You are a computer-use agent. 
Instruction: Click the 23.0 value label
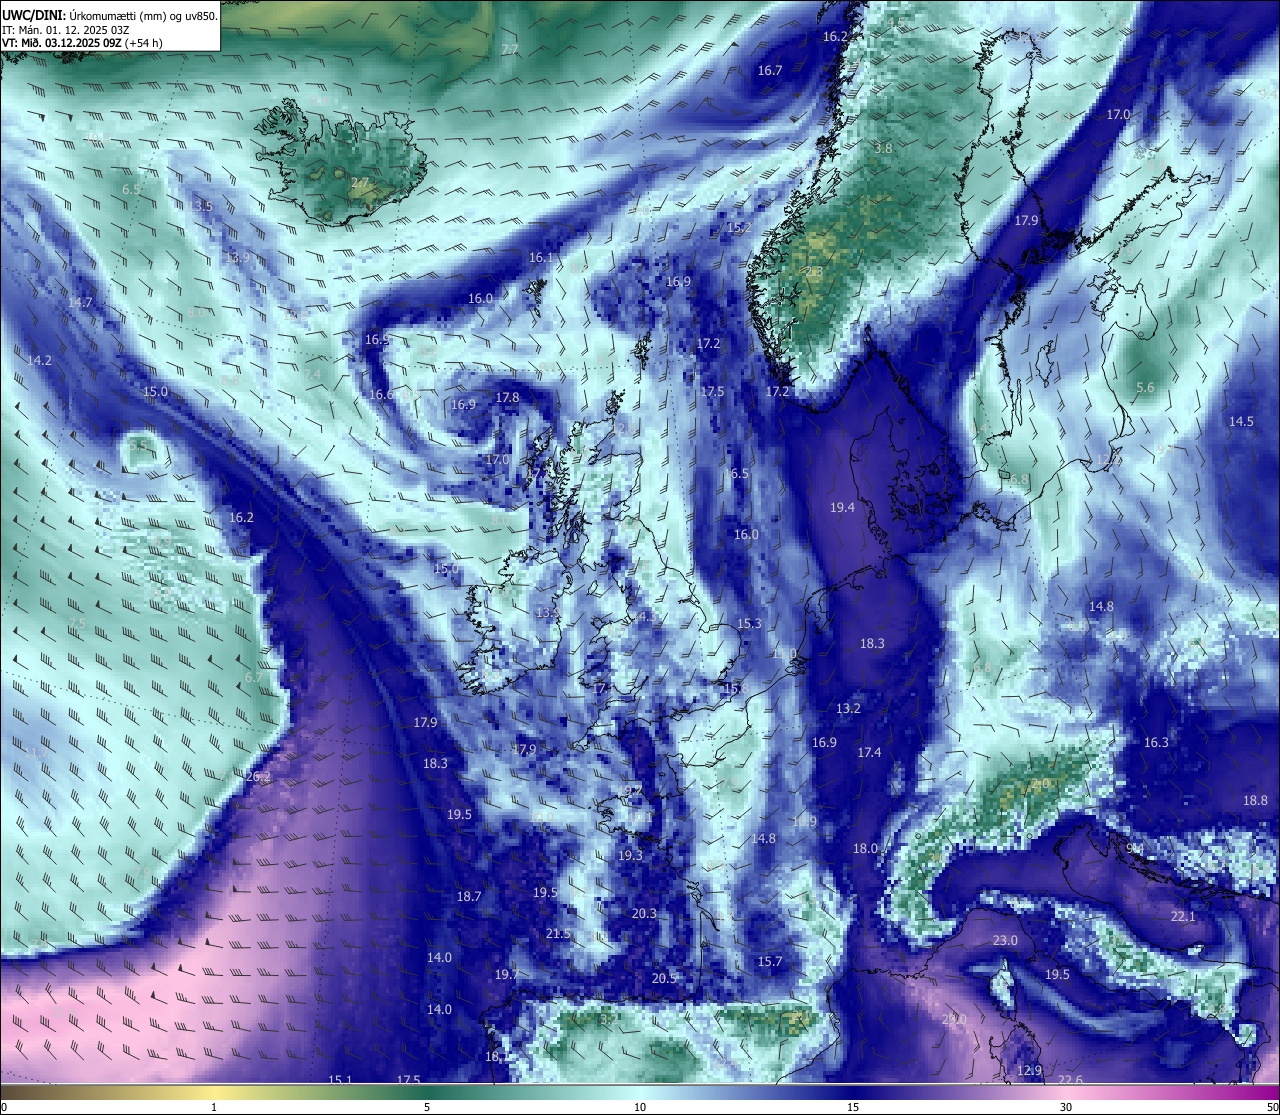pyautogui.click(x=1005, y=941)
